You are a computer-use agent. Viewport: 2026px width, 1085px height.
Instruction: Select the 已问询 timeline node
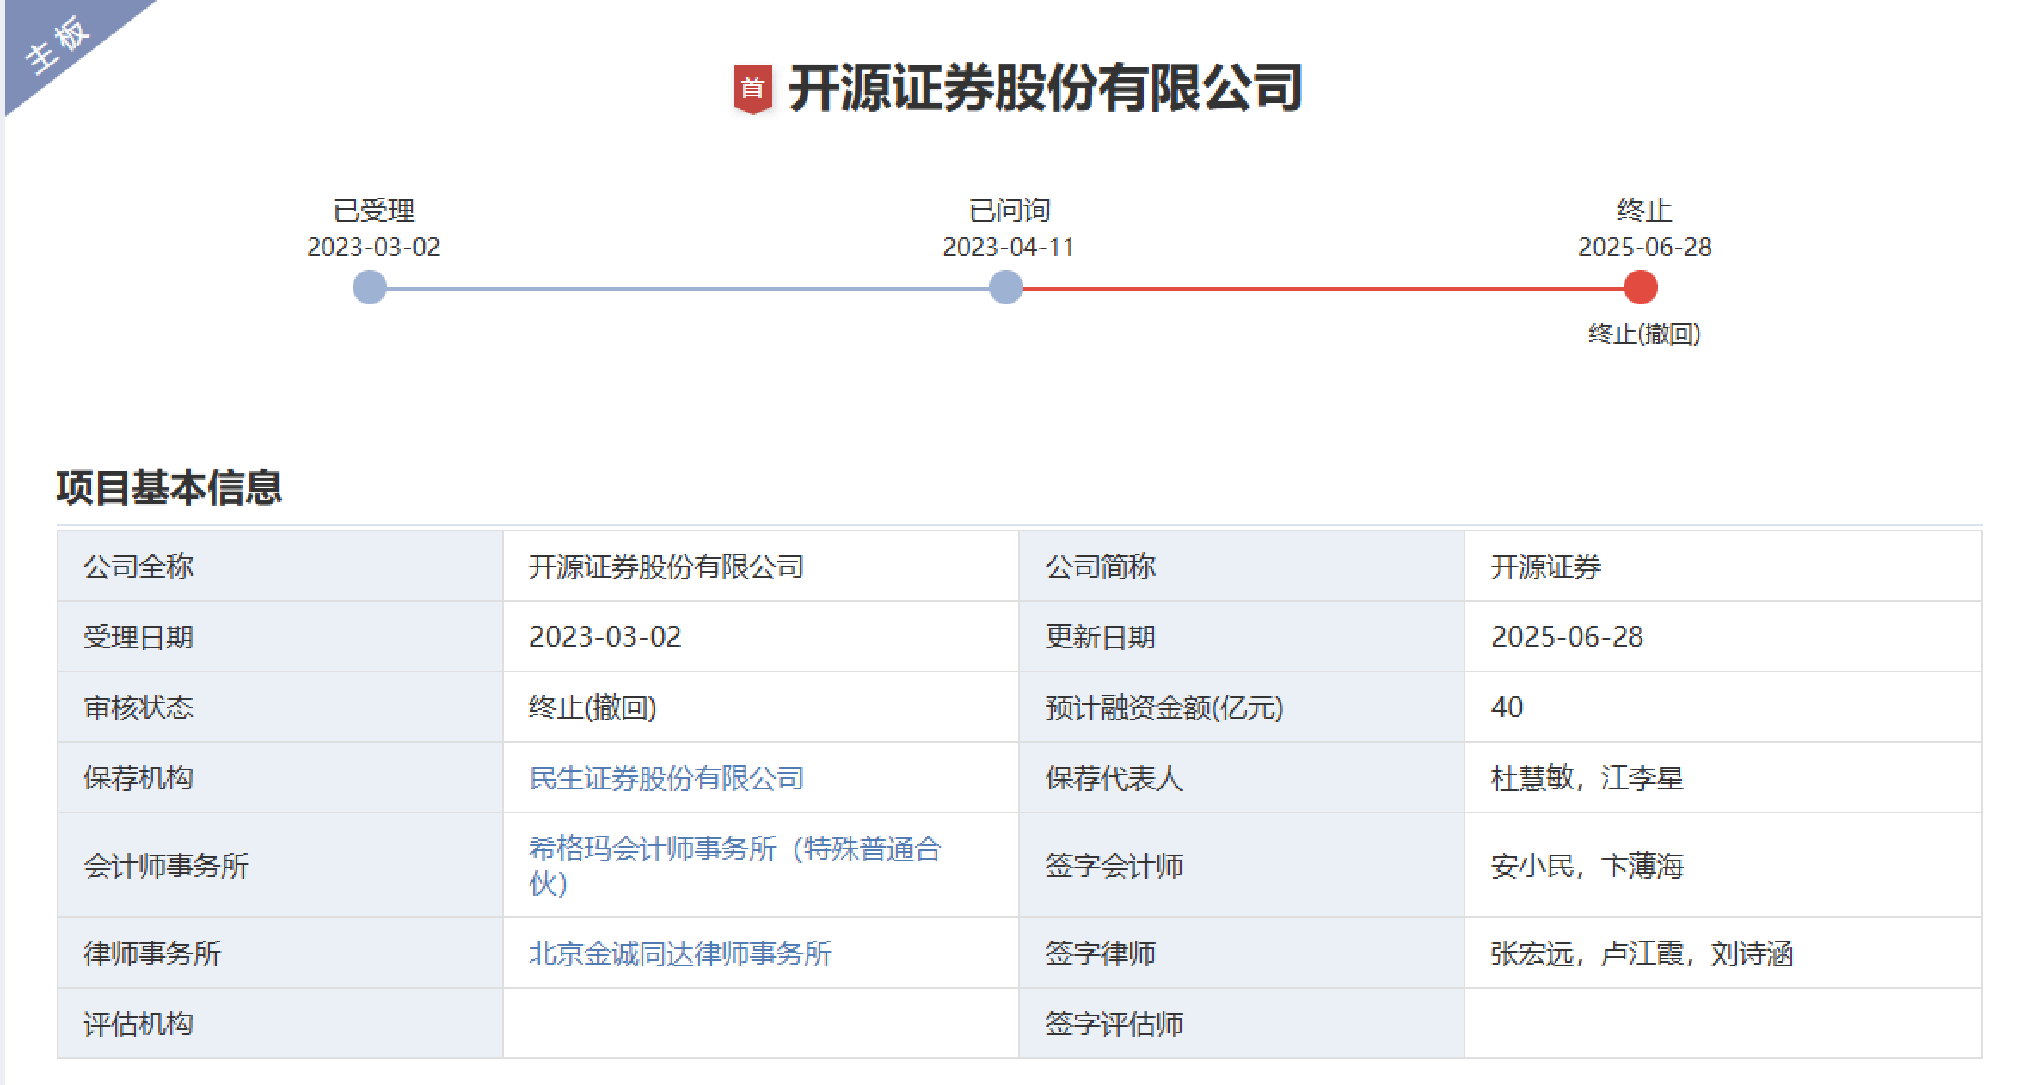click(1006, 288)
